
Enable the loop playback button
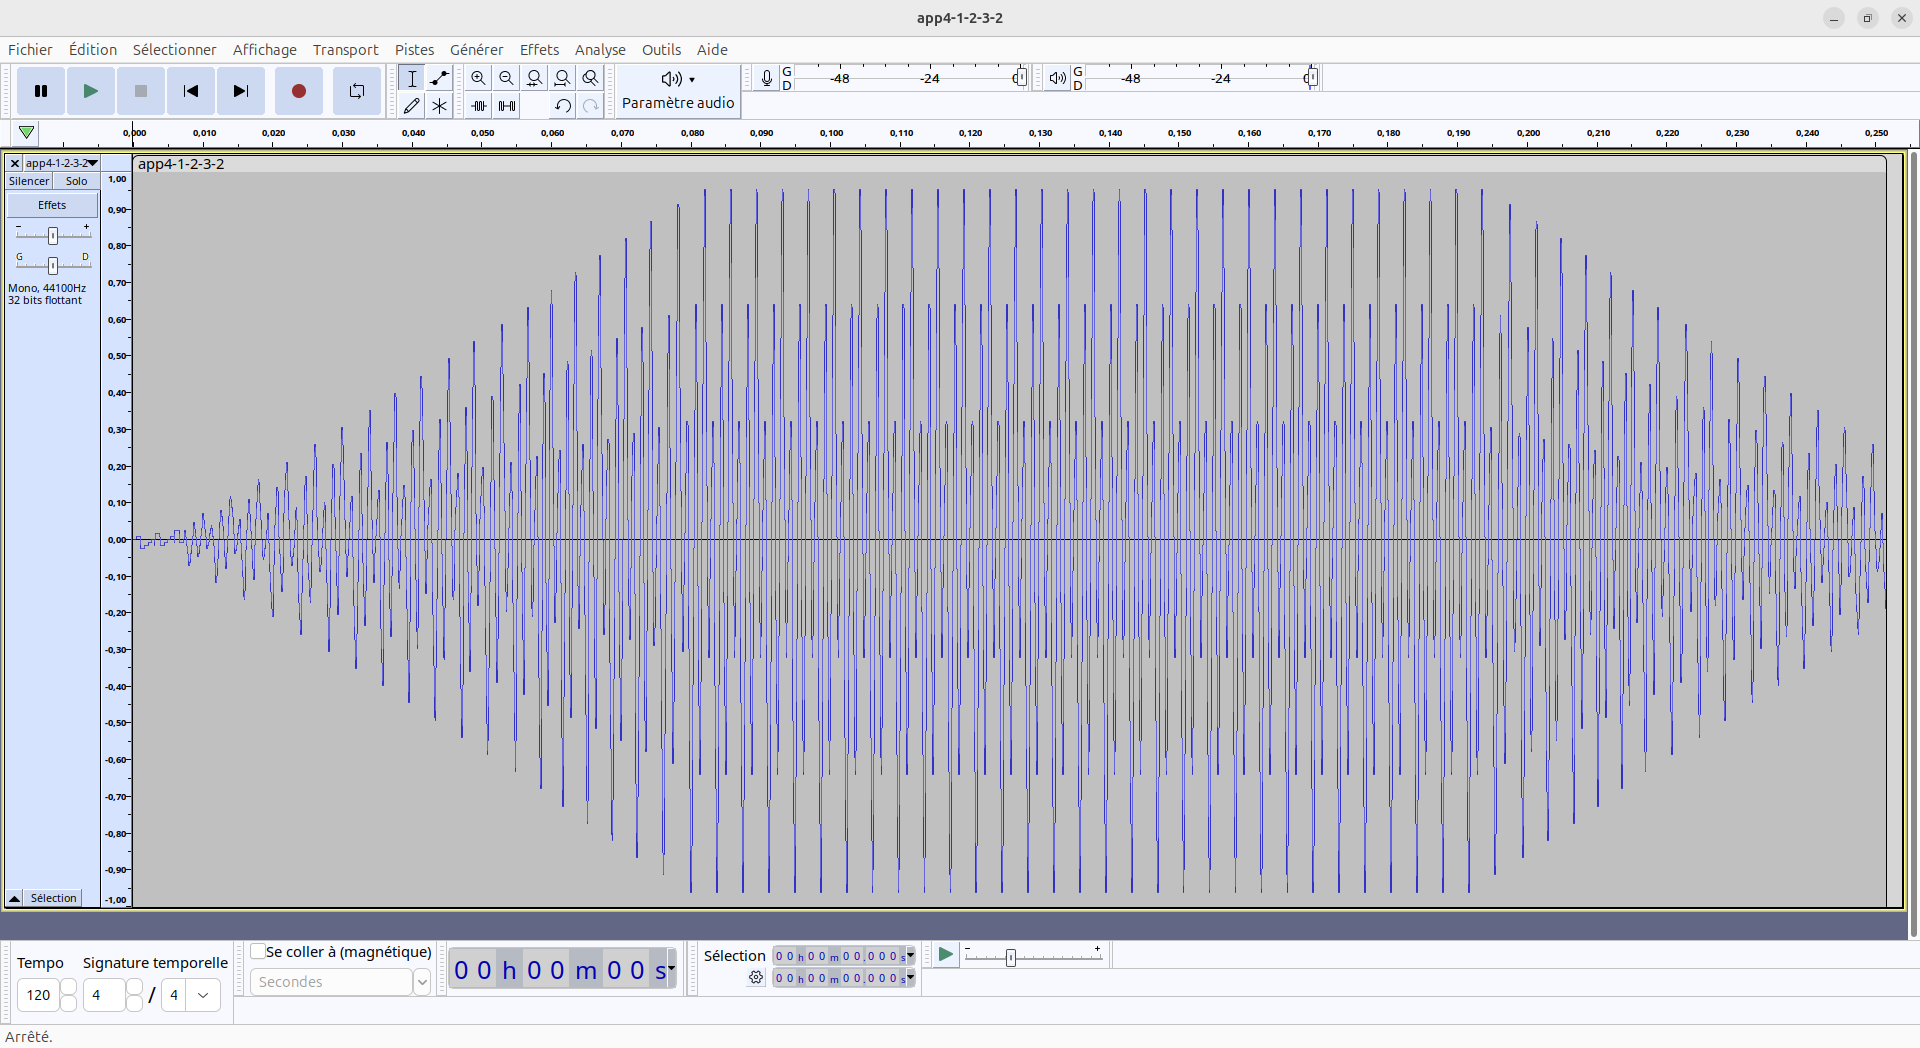click(357, 91)
